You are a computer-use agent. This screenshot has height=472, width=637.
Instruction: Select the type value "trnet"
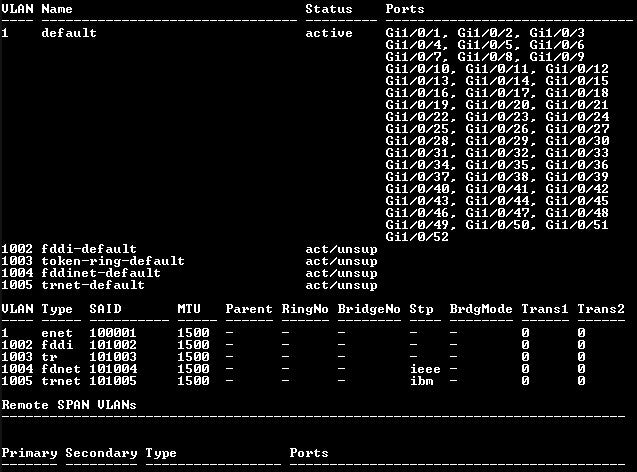(61, 381)
